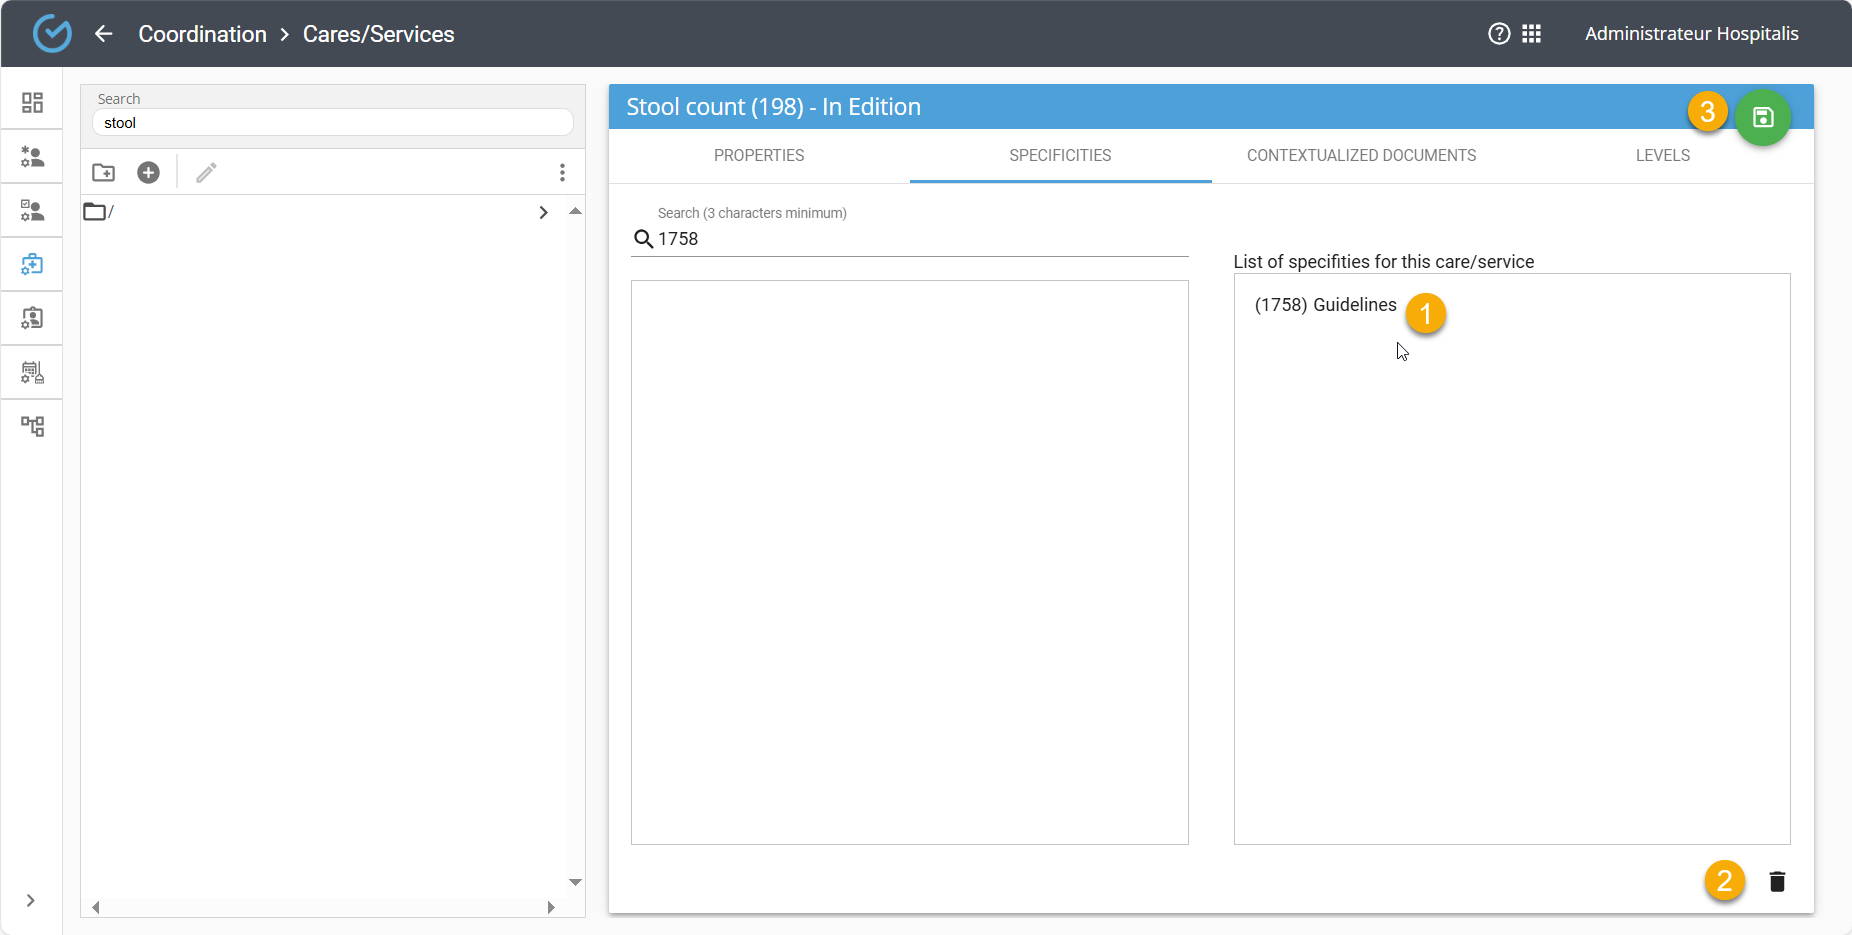Click the pencil edit icon
The height and width of the screenshot is (935, 1852).
coord(206,173)
